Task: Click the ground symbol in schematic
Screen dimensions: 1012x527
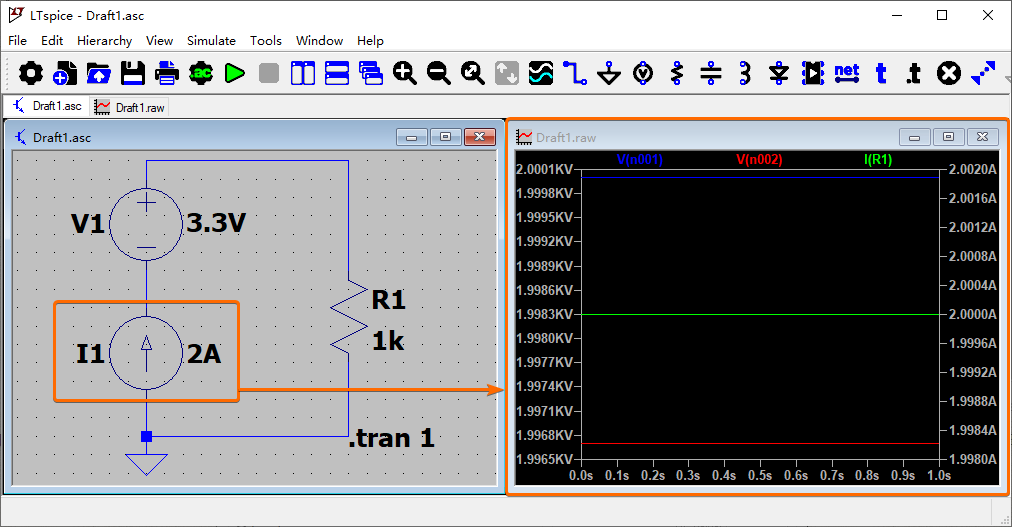Action: pos(147,464)
